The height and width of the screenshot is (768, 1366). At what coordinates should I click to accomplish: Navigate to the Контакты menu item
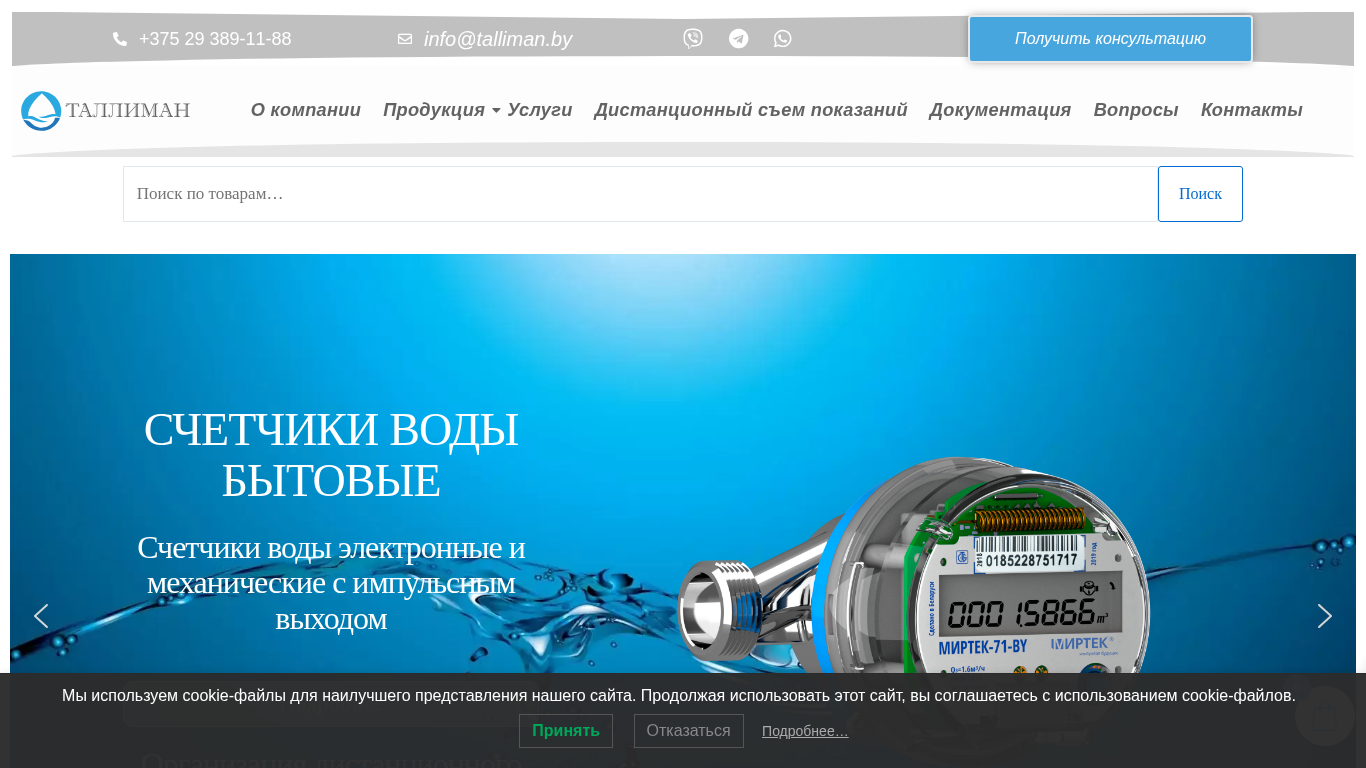1252,110
